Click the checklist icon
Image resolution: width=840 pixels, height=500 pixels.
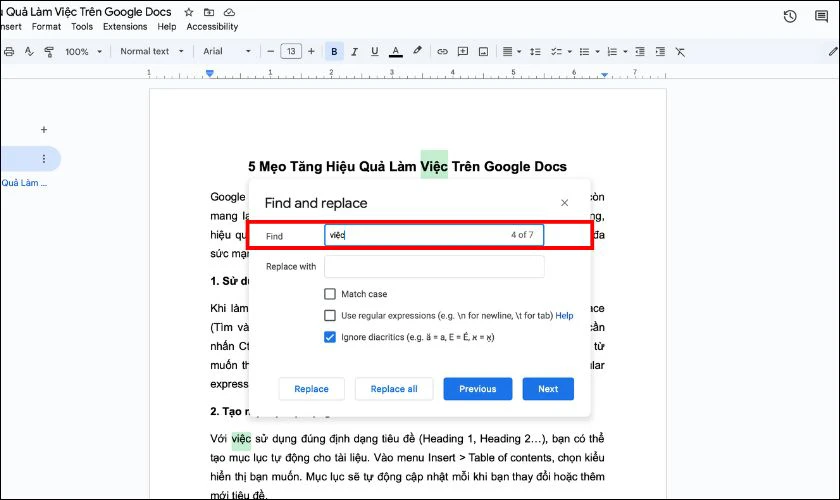tap(557, 51)
